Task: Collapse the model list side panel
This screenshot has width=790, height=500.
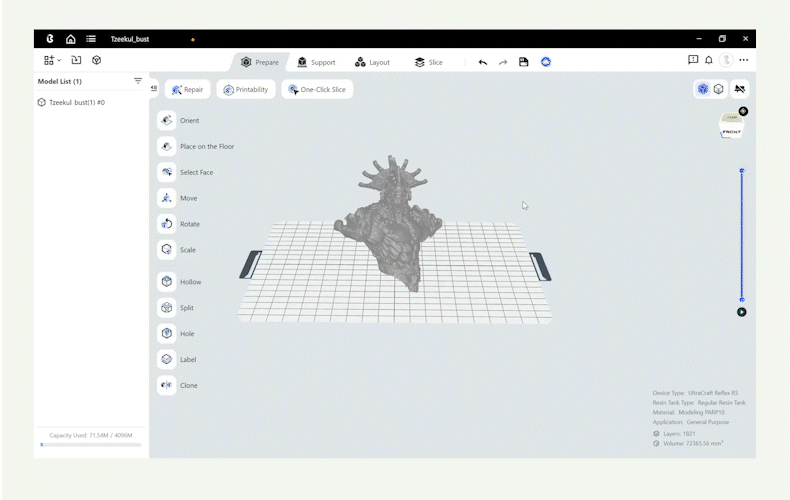Action: pyautogui.click(x=154, y=89)
